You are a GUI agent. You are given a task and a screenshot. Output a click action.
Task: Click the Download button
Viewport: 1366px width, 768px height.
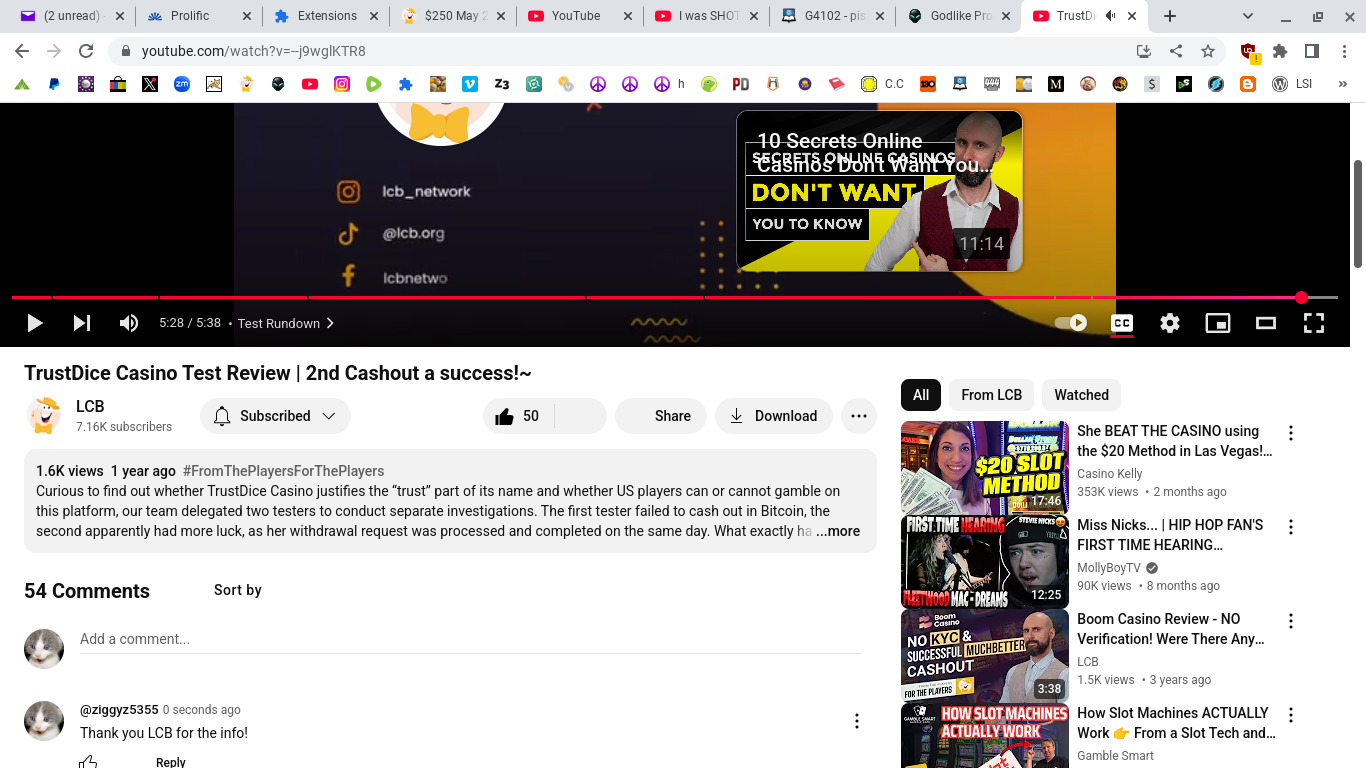point(774,416)
